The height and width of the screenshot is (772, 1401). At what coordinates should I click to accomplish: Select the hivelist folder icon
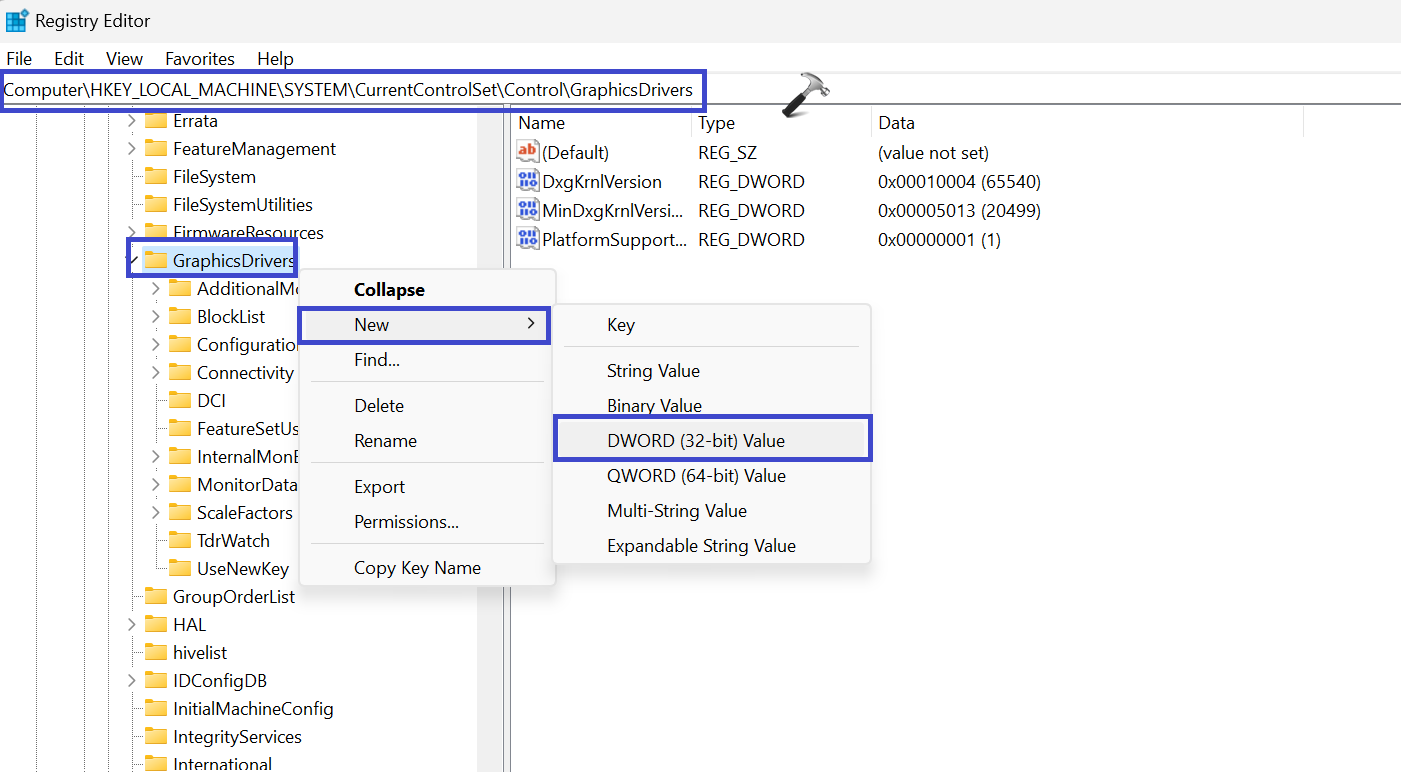(x=155, y=652)
